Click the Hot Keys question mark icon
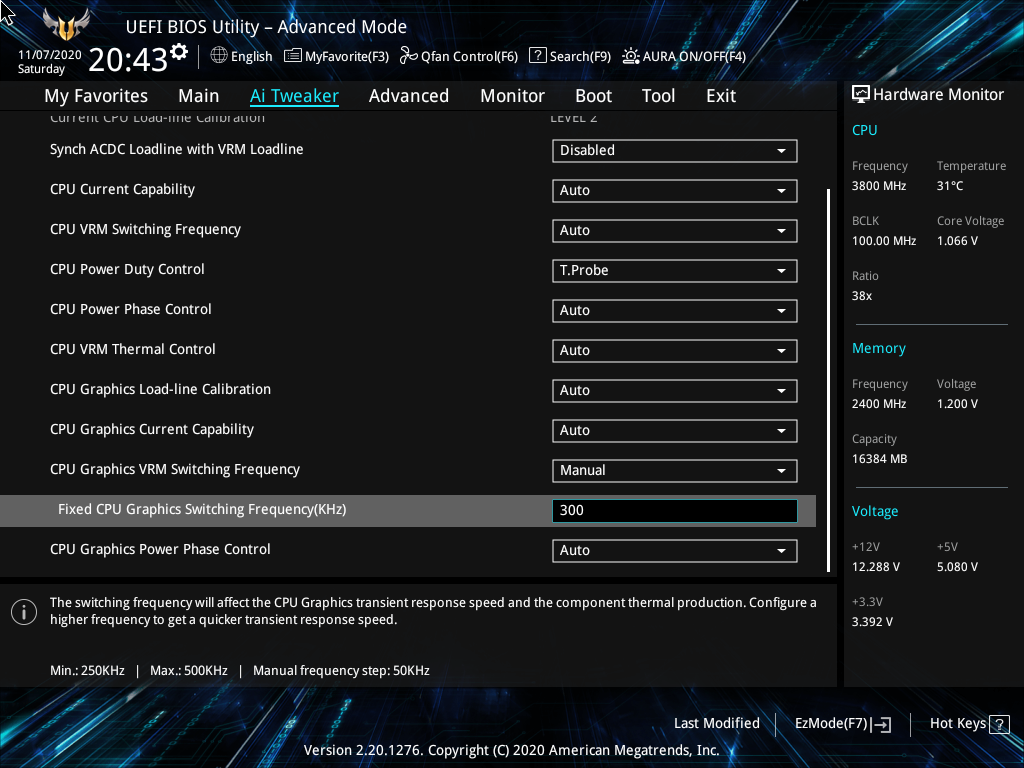Image resolution: width=1024 pixels, height=768 pixels. 999,723
